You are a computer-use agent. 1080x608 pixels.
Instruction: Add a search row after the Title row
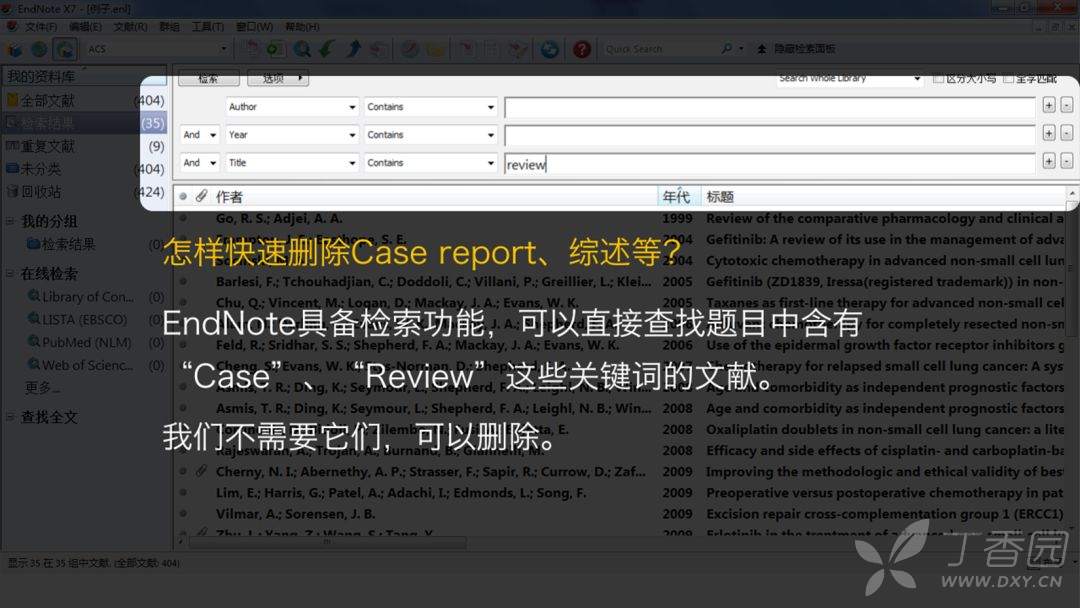point(1048,161)
